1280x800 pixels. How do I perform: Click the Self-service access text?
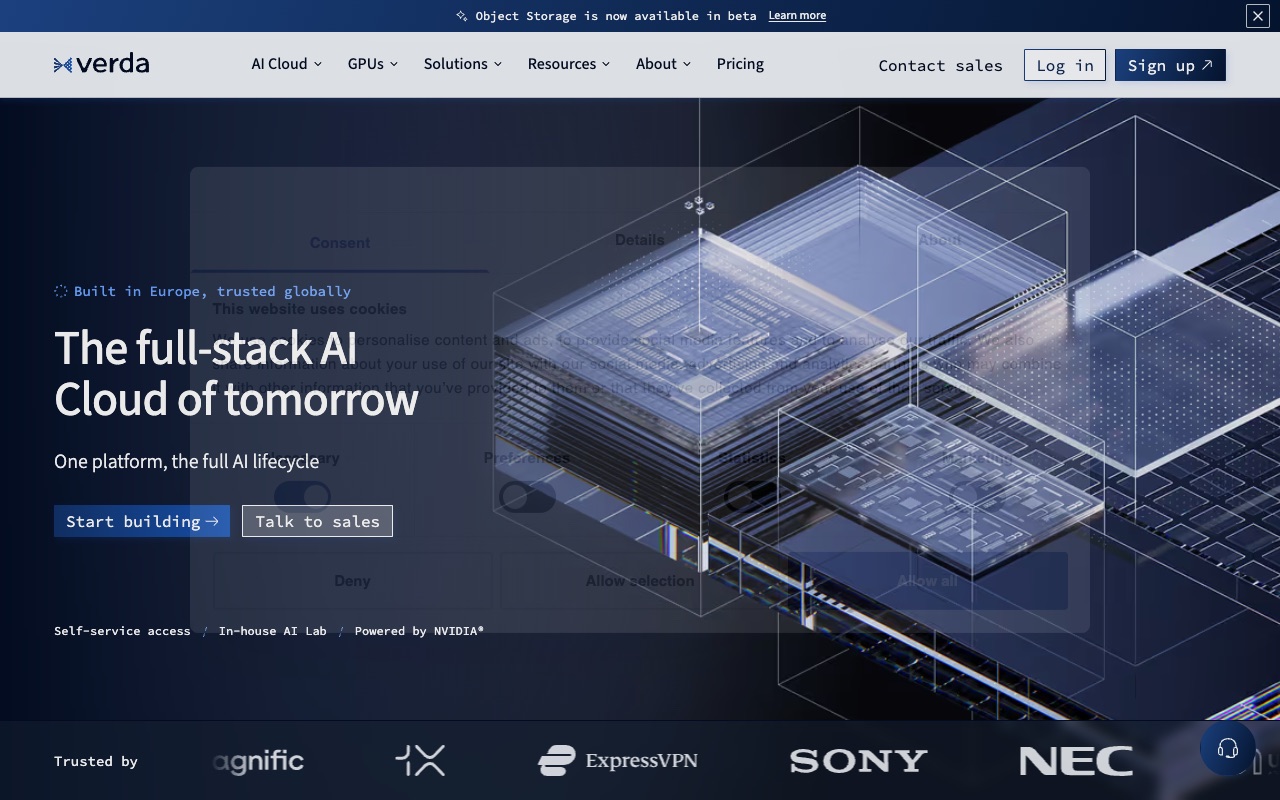pos(122,631)
